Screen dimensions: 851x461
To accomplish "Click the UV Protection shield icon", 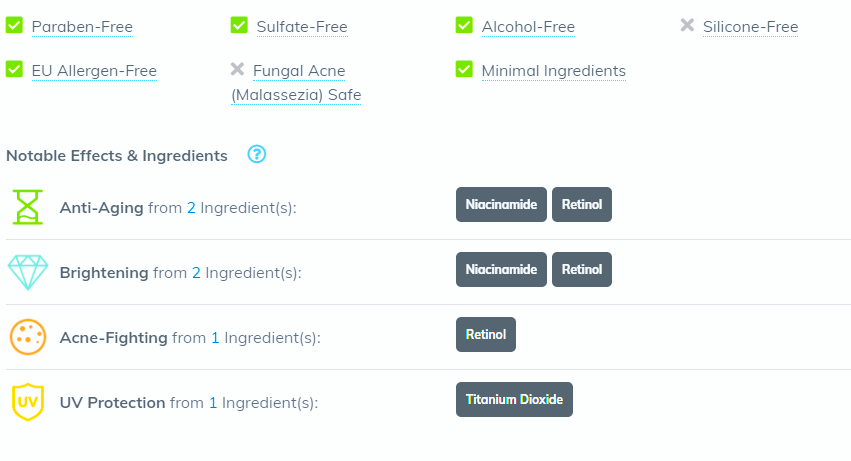I will click(28, 402).
